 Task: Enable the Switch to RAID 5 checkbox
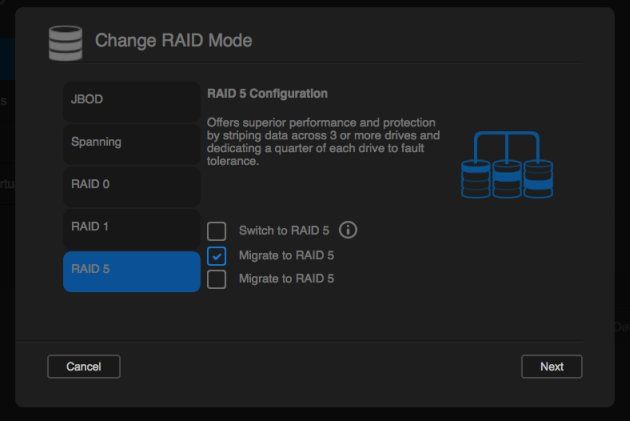click(x=217, y=231)
